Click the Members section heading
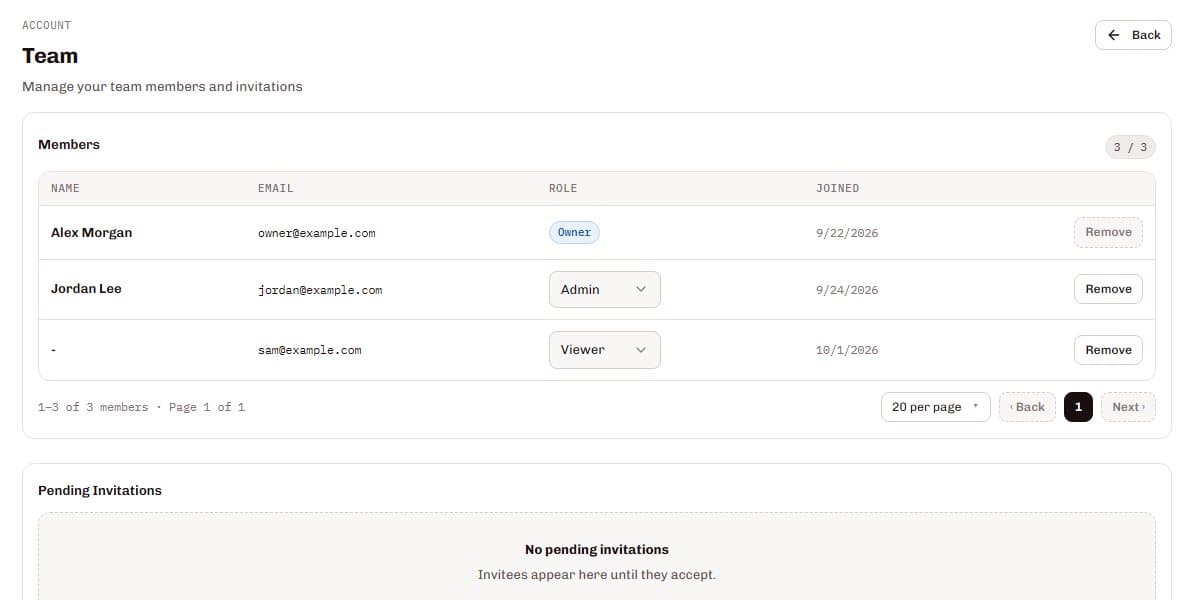This screenshot has height=600, width=1194. [x=69, y=145]
